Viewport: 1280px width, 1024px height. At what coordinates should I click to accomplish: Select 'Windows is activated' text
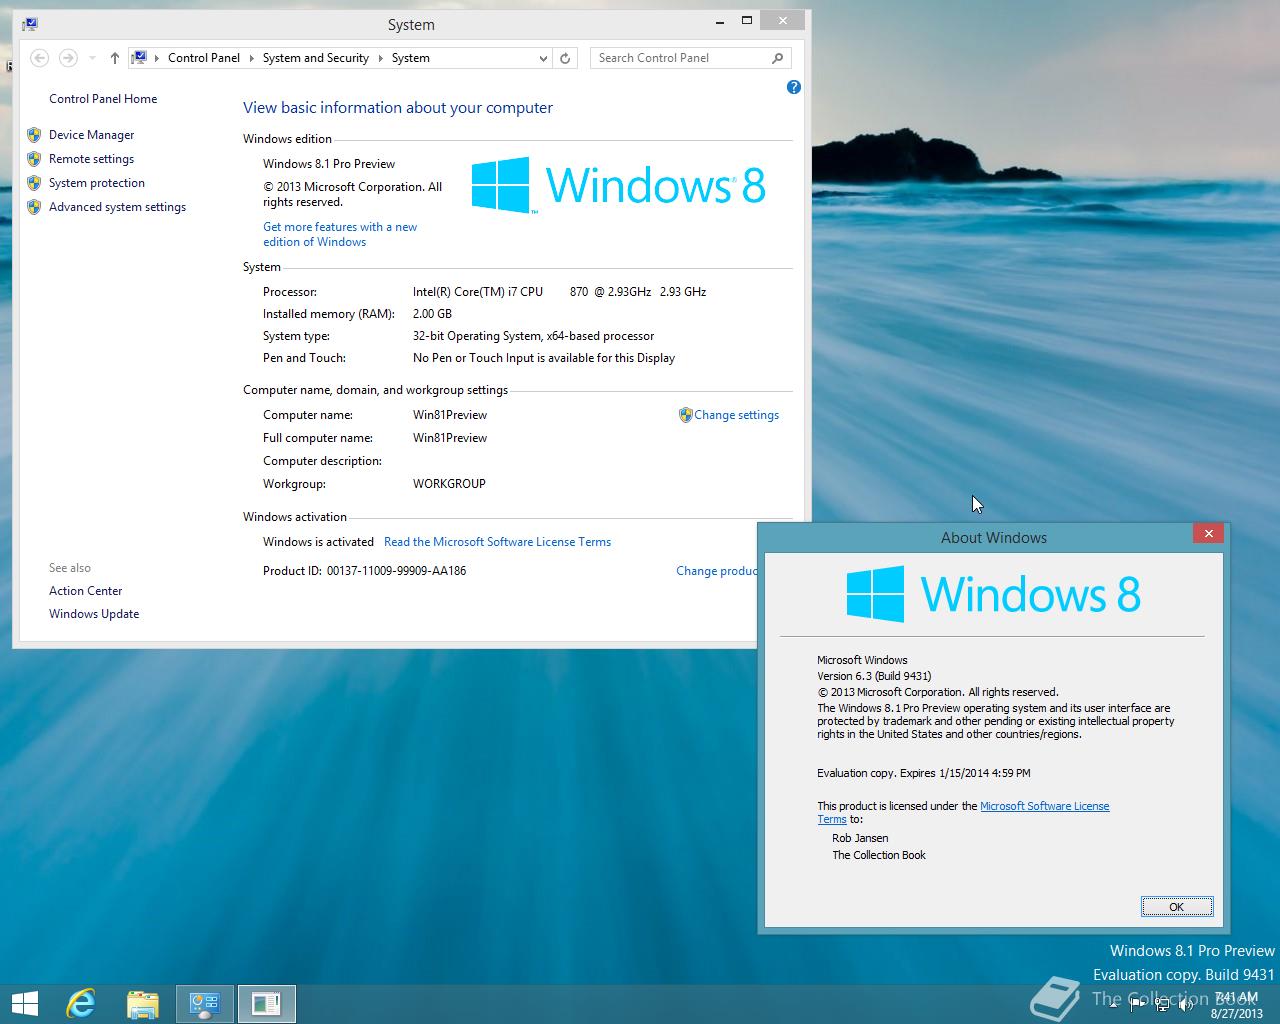pos(318,542)
